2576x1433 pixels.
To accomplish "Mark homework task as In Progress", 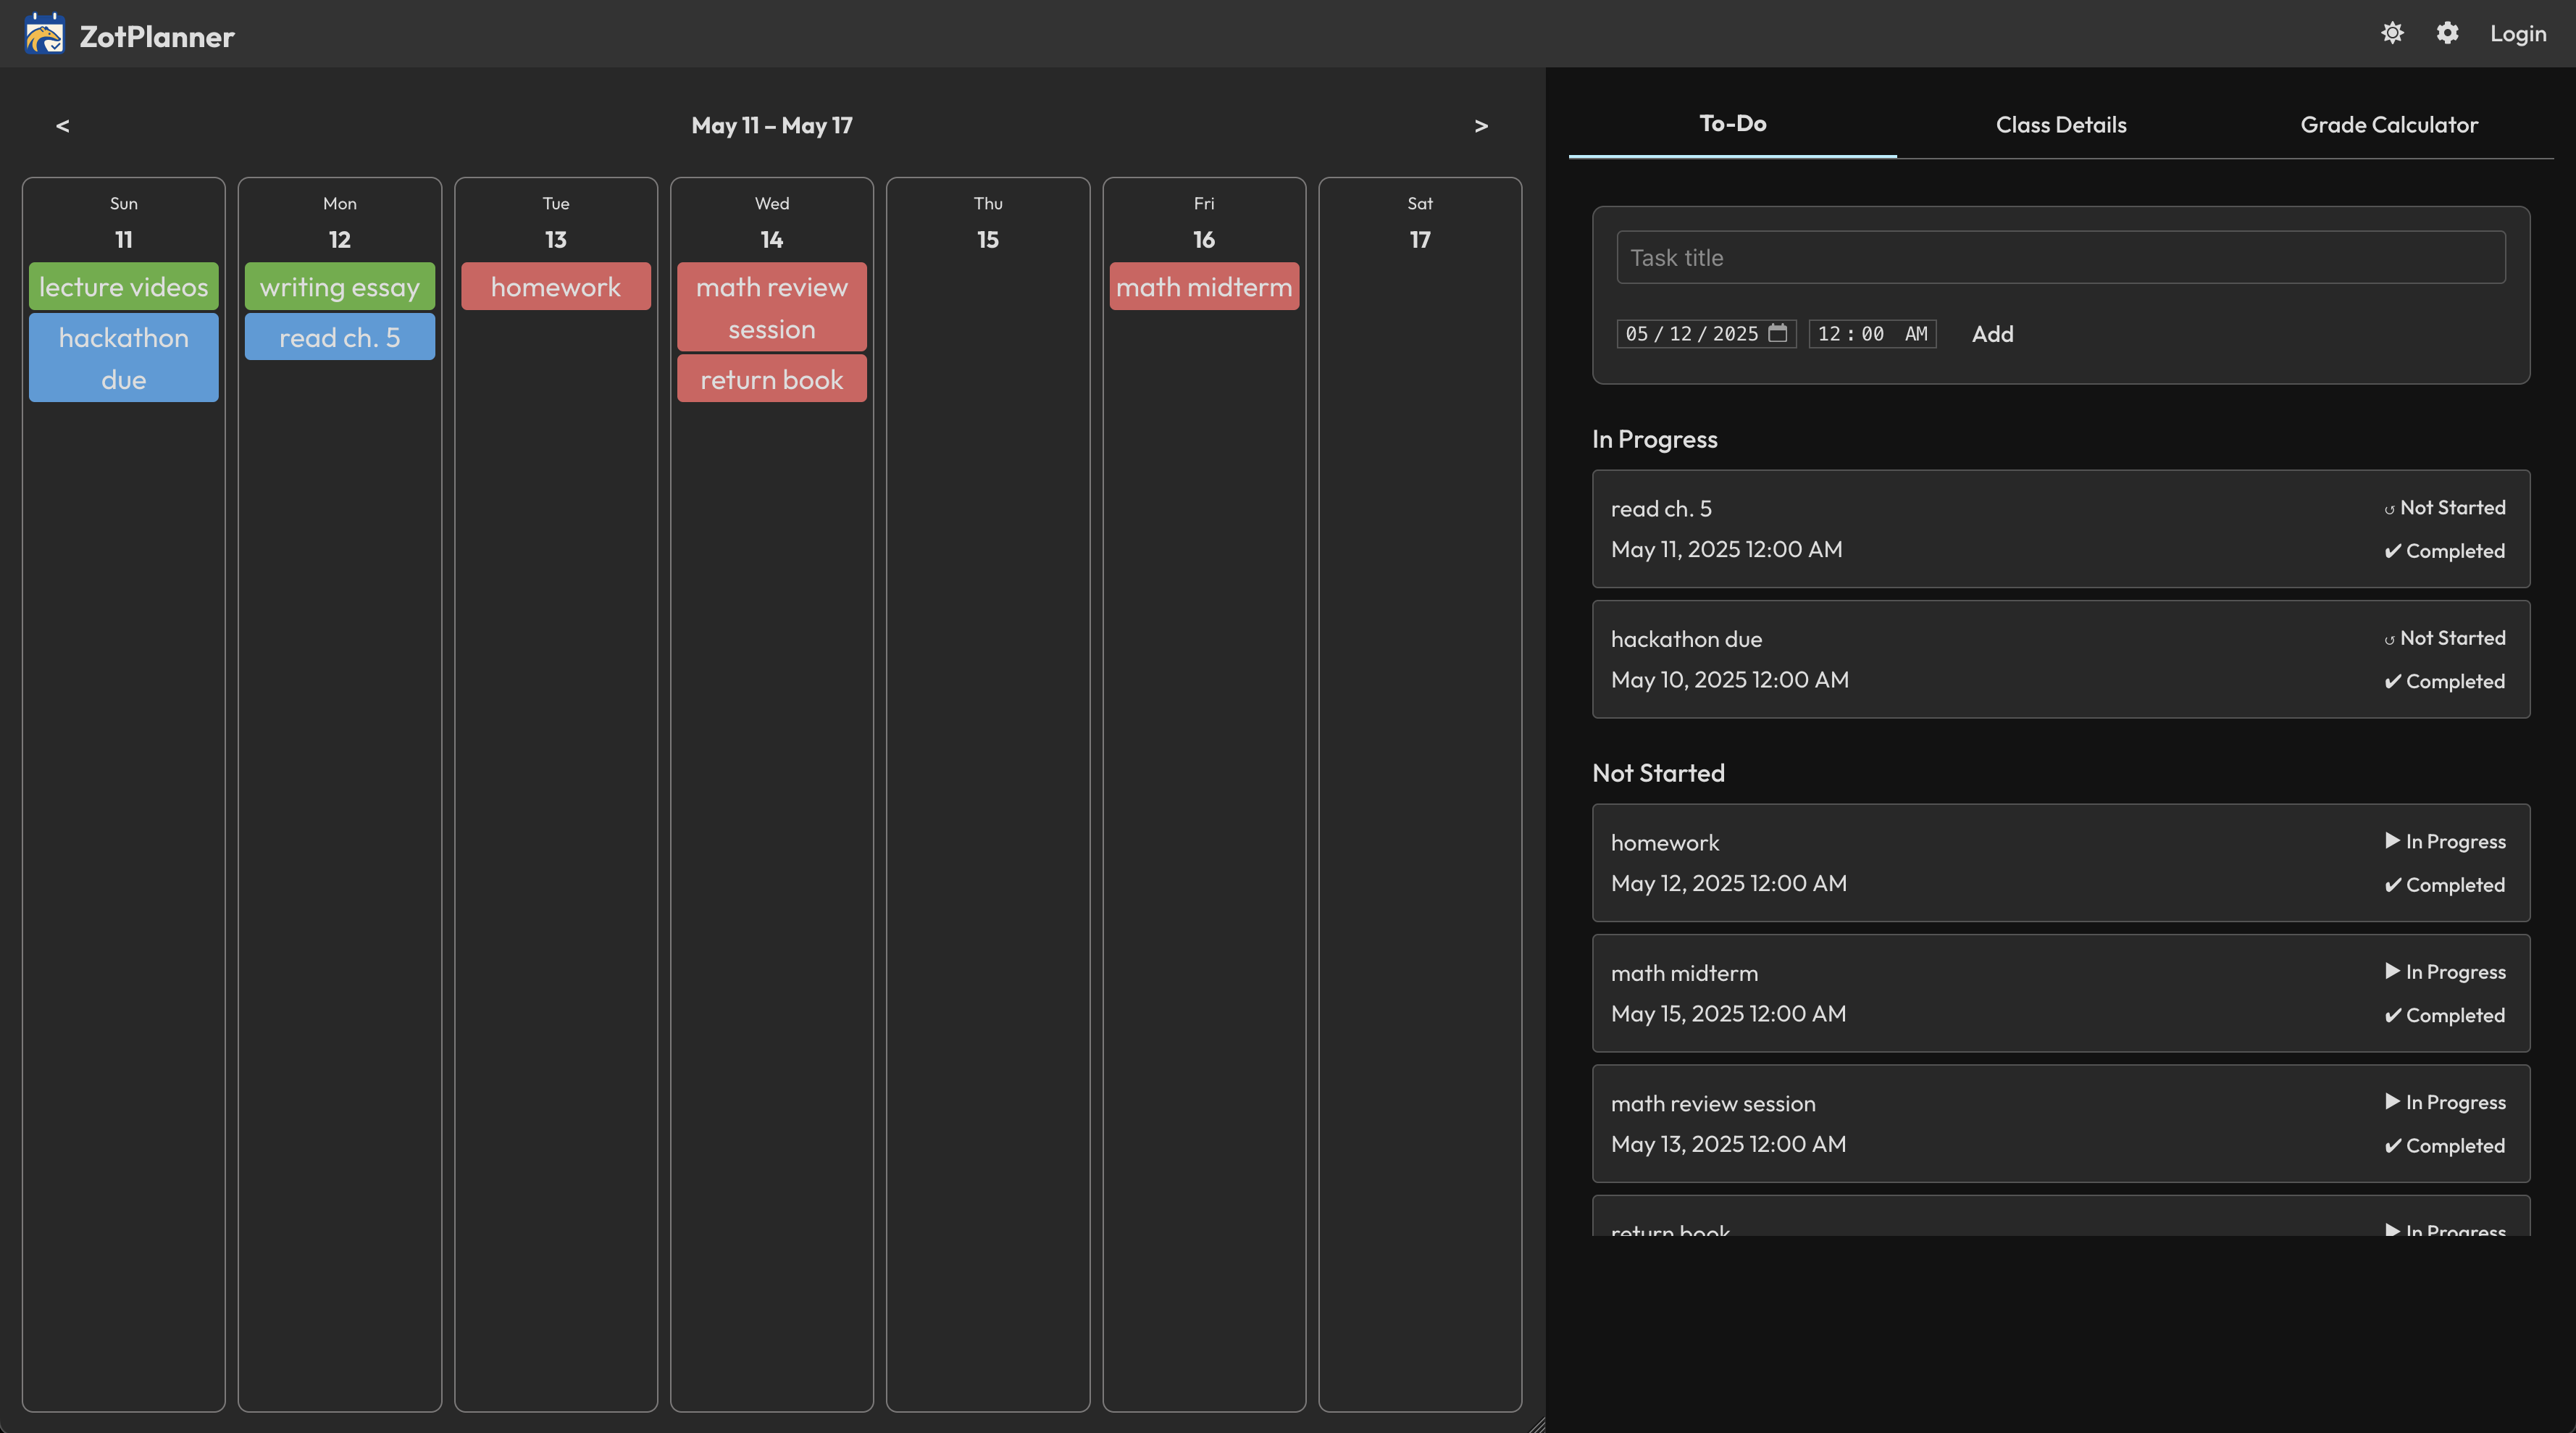I will point(2445,841).
